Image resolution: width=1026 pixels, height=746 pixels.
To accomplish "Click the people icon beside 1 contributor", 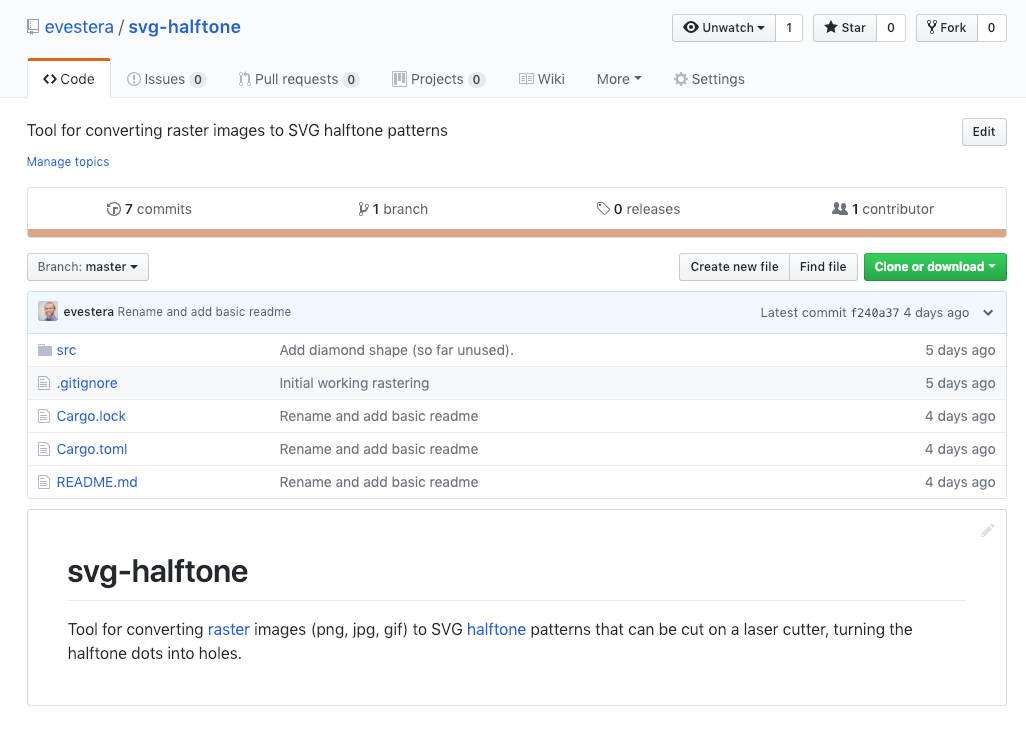I will [840, 209].
